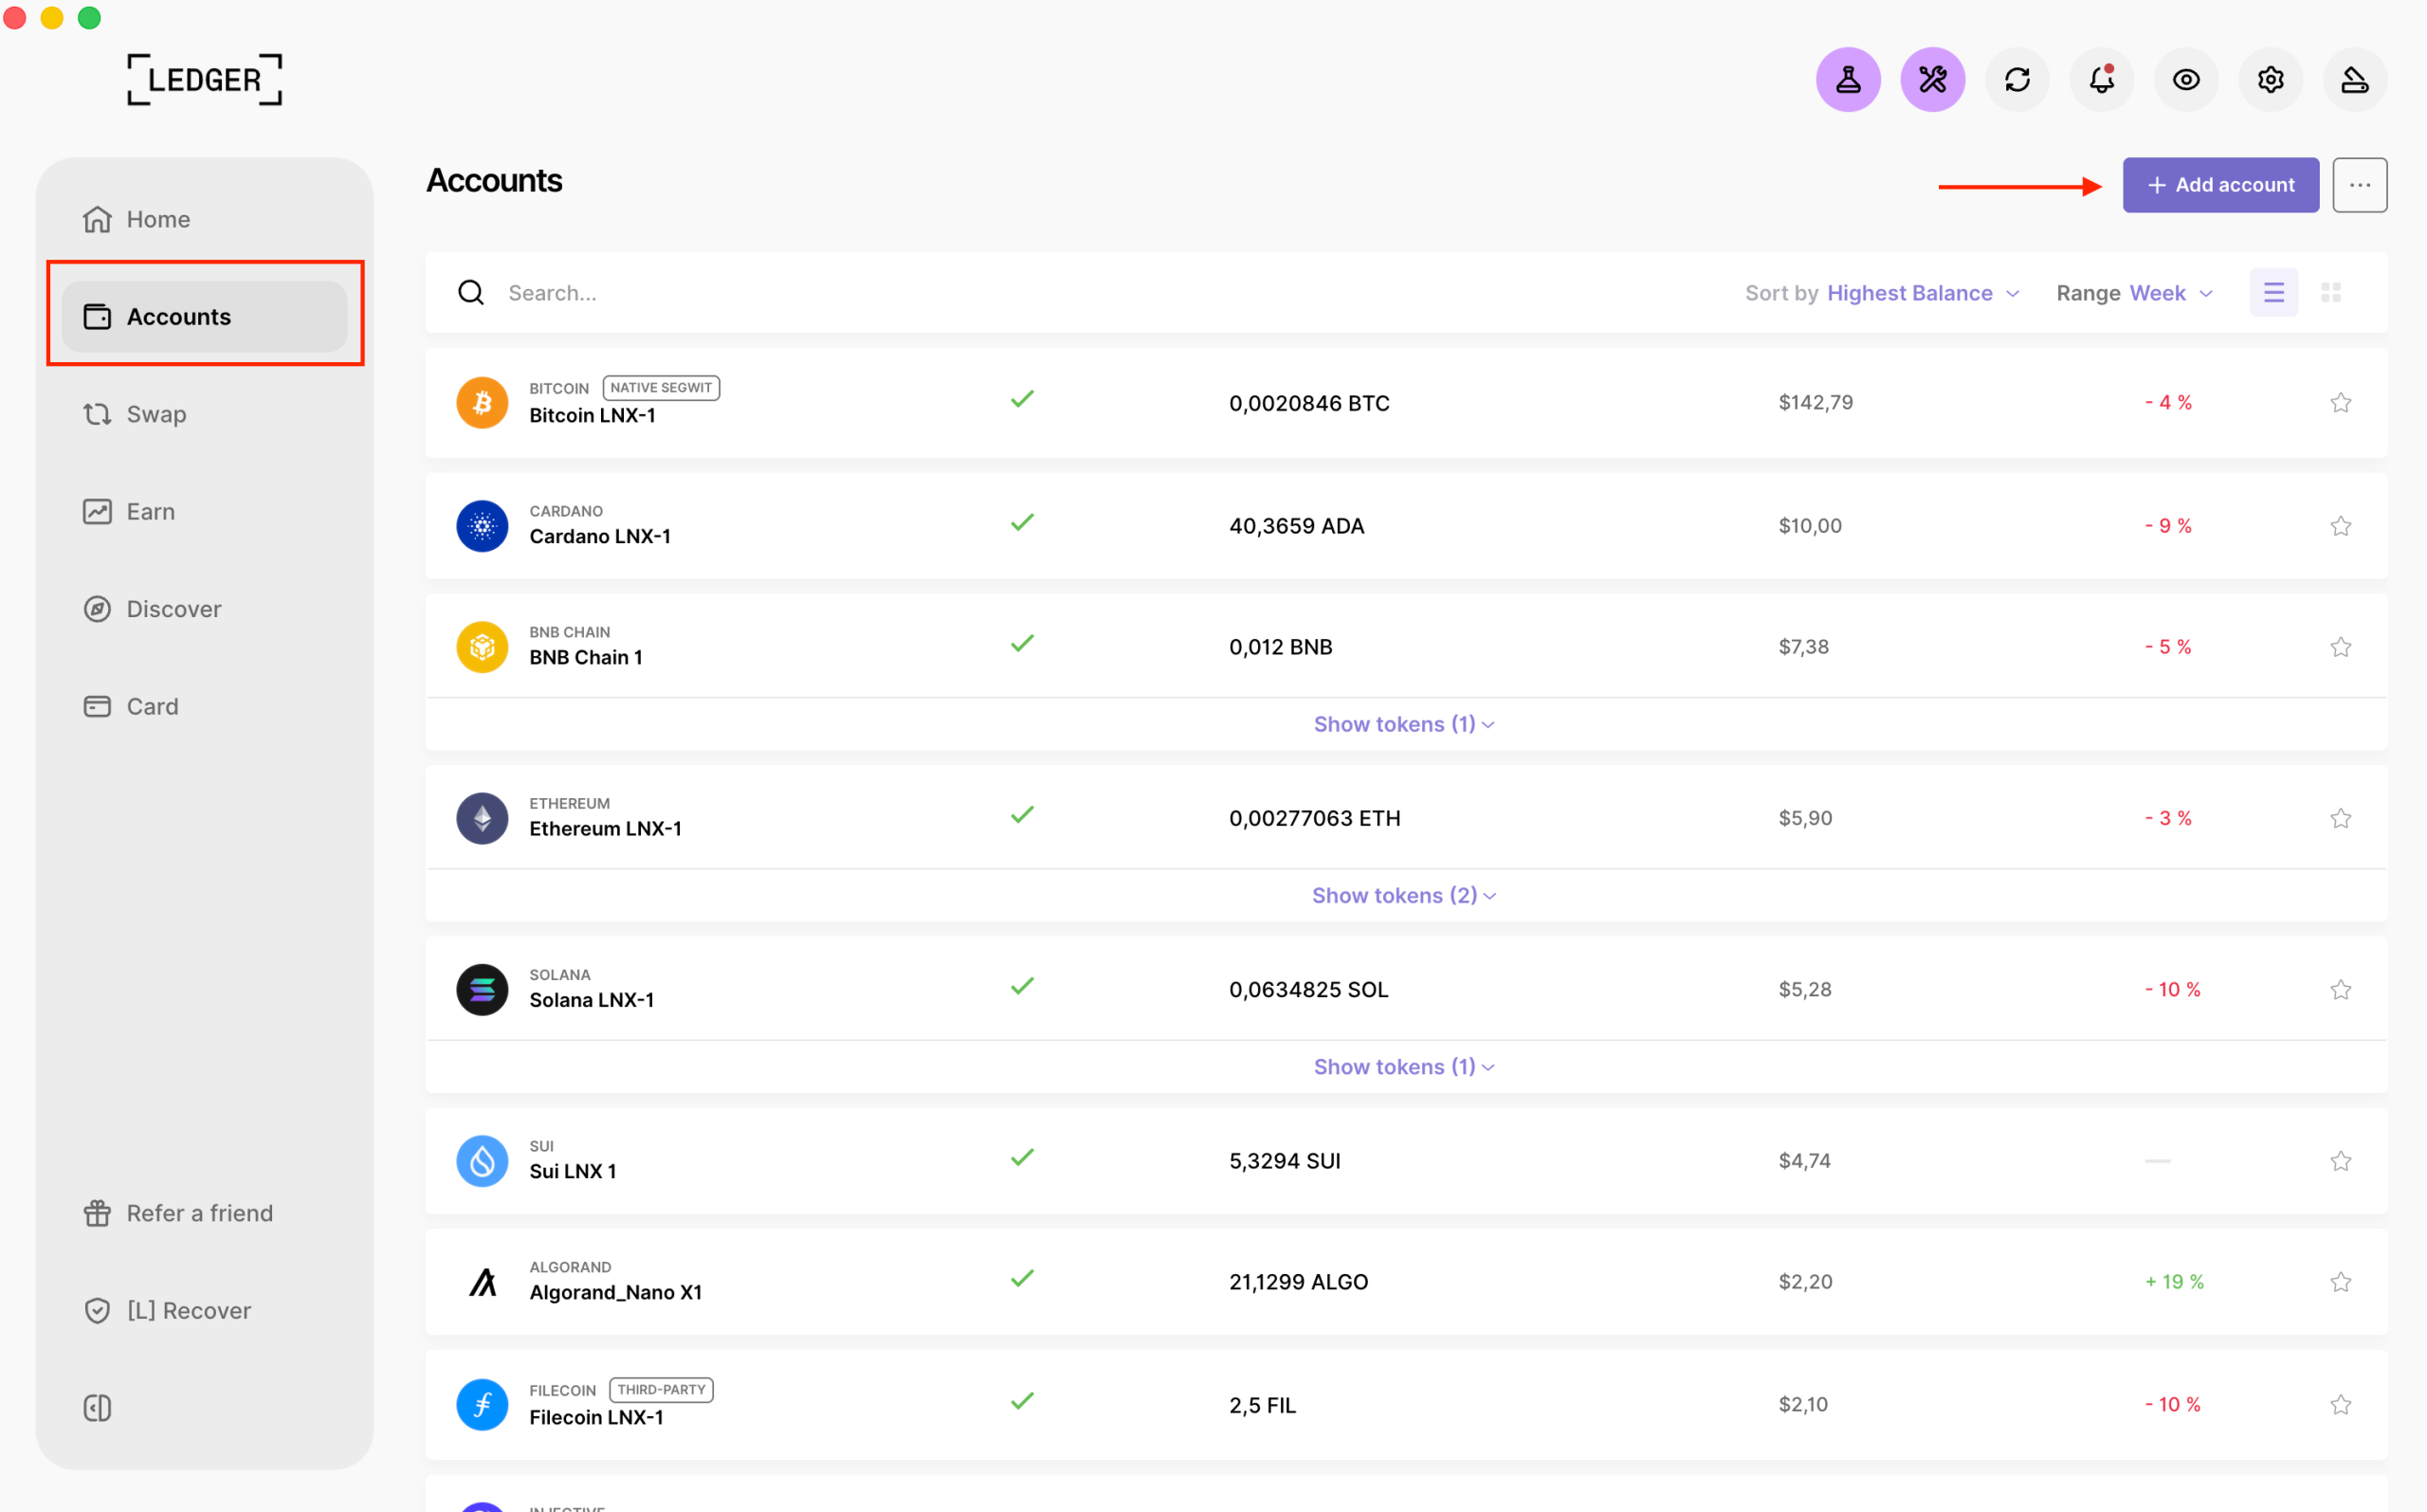Collapse the sidebar with the bottom icon

pyautogui.click(x=97, y=1408)
